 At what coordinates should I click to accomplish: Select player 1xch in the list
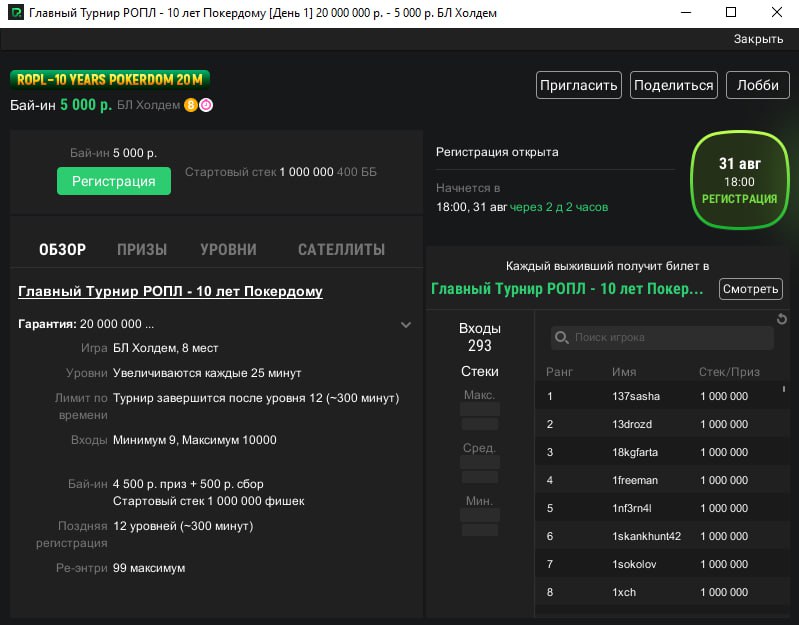tap(662, 592)
